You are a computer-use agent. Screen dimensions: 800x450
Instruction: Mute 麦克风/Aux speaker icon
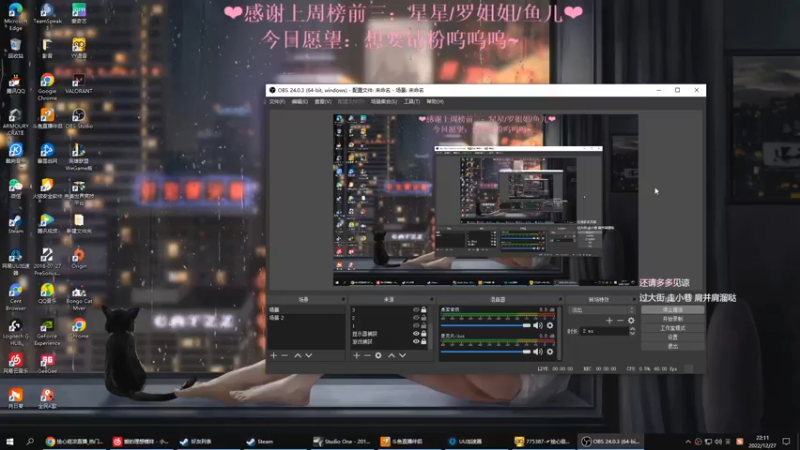[x=538, y=352]
